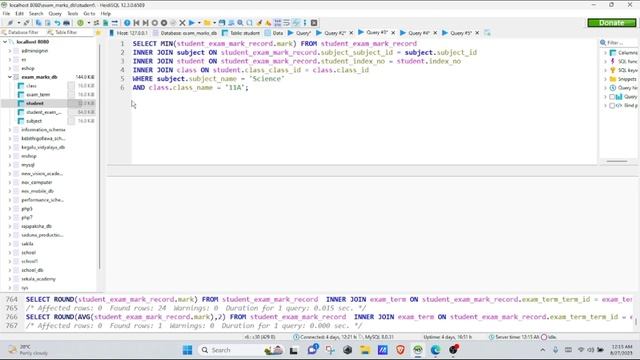
Task: Go to last row toolbar icon
Action: pyautogui.click(x=145, y=23)
